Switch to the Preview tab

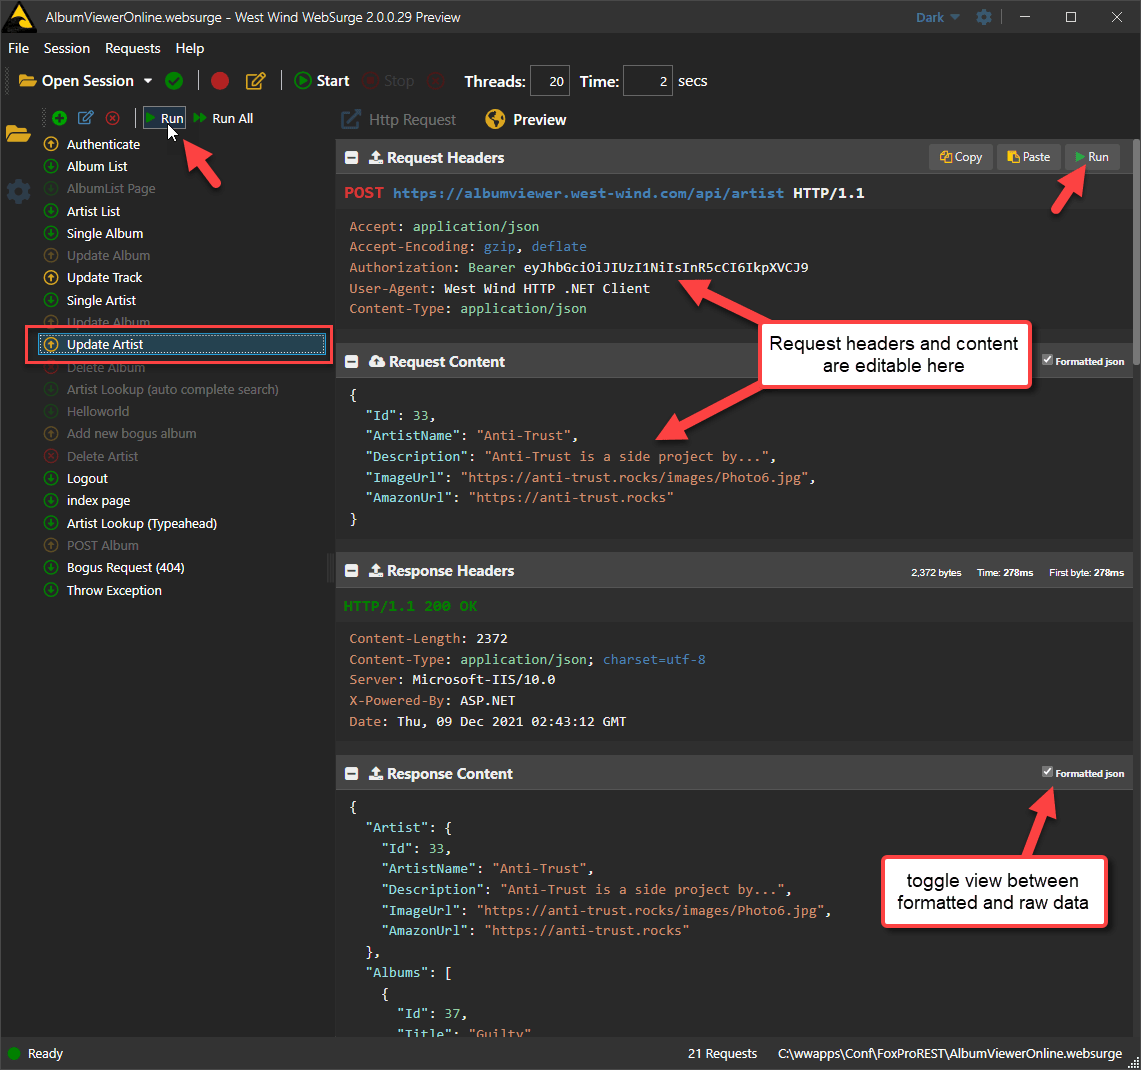[526, 119]
